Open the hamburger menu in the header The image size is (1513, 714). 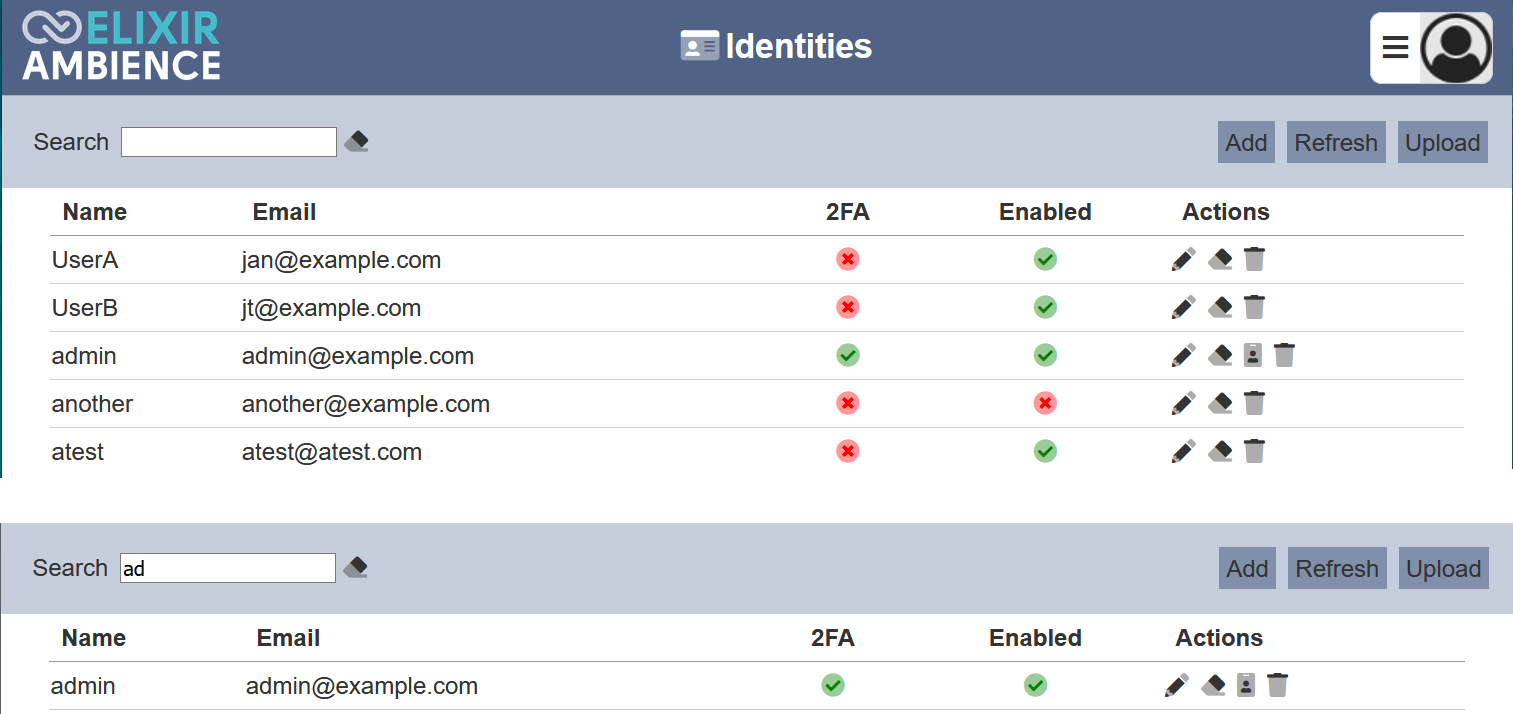click(1395, 47)
